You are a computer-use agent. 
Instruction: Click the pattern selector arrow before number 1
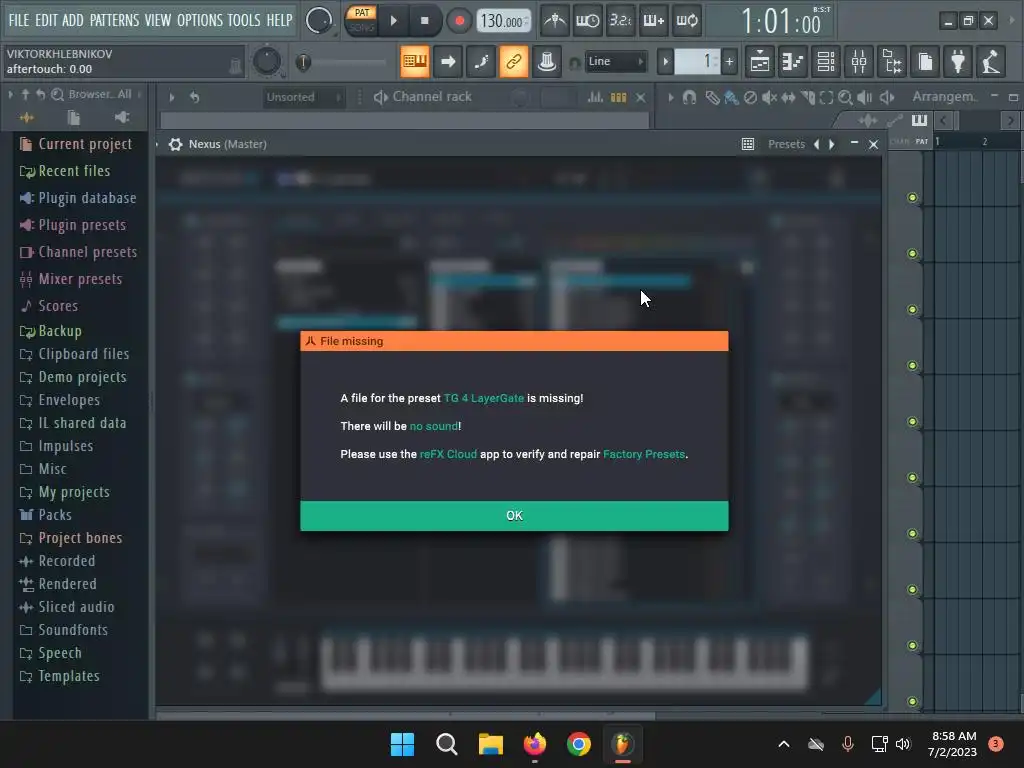tap(665, 62)
